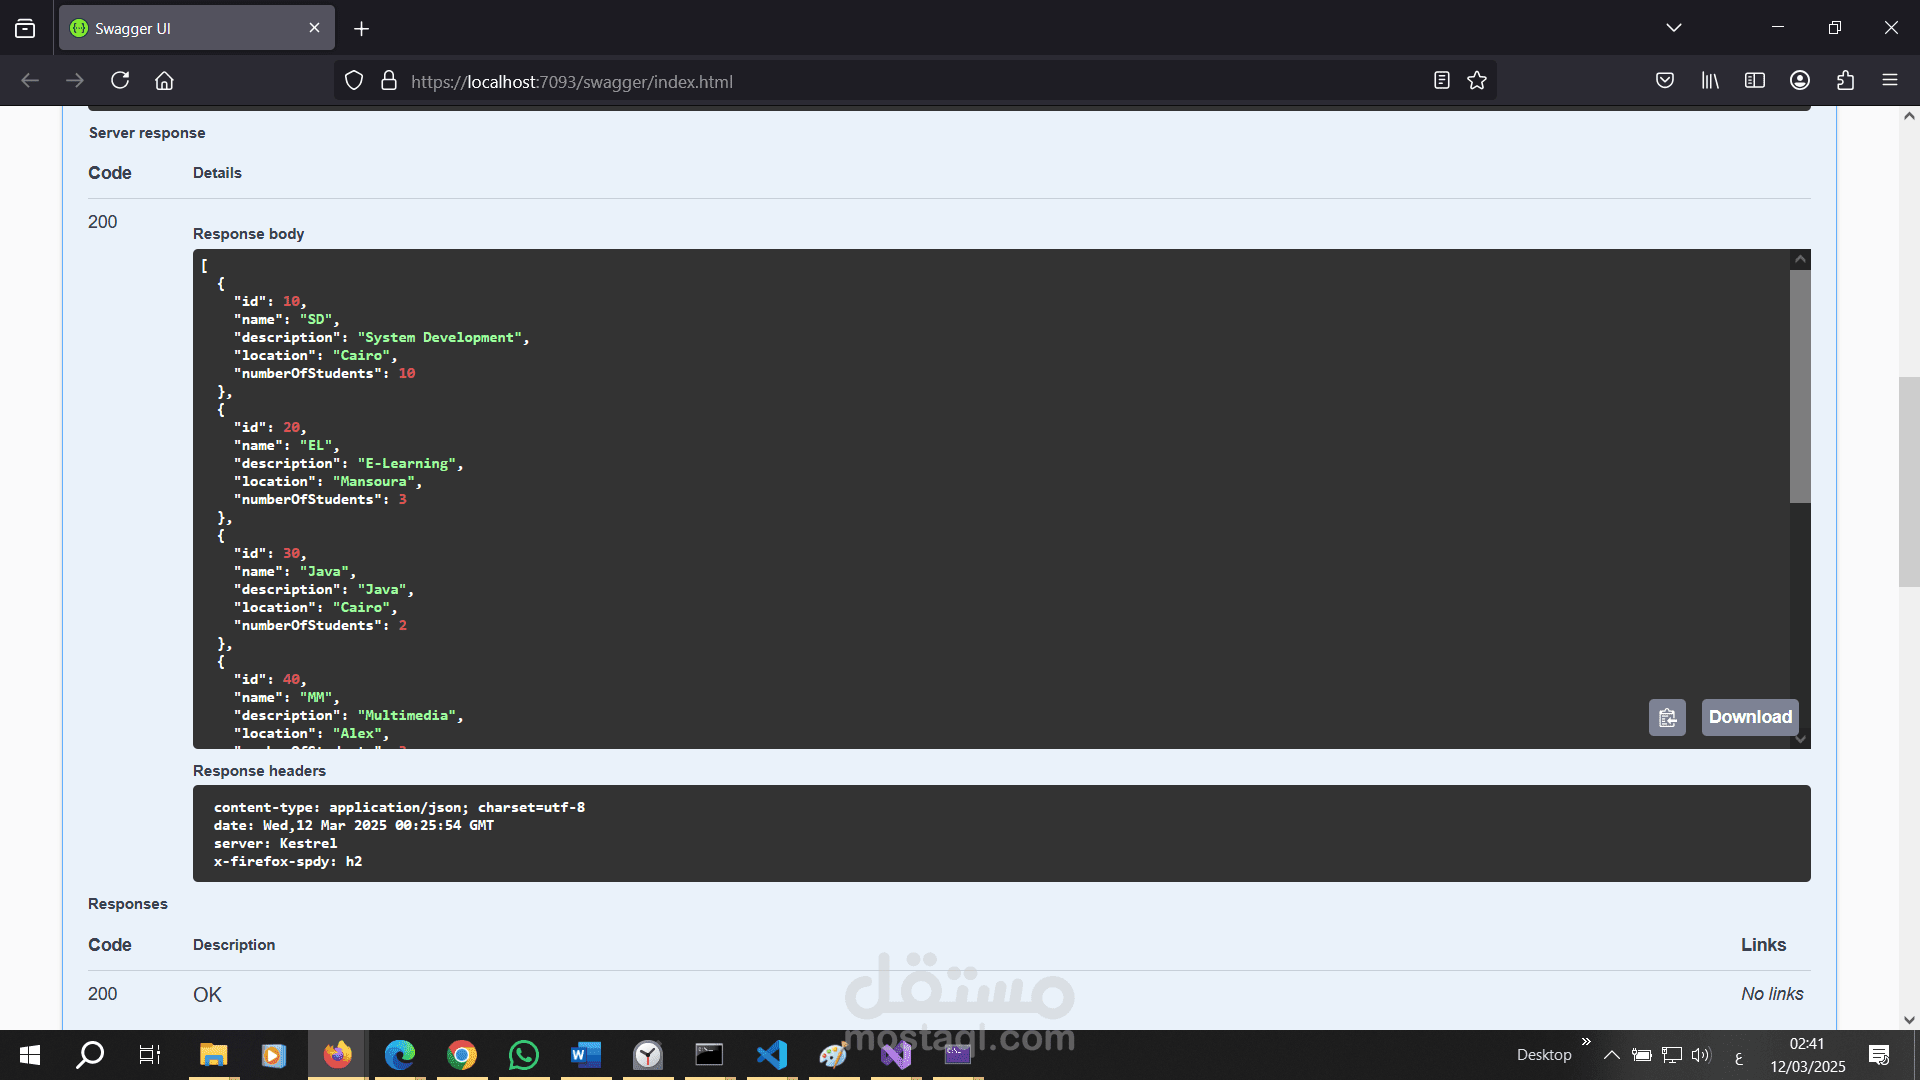Toggle the sidebars view icon
The width and height of the screenshot is (1920, 1080).
coord(1755,81)
